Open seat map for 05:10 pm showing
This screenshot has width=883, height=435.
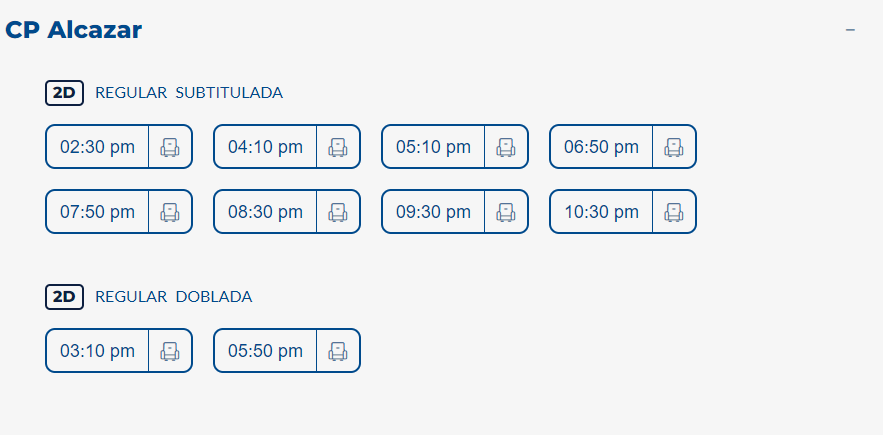click(506, 147)
